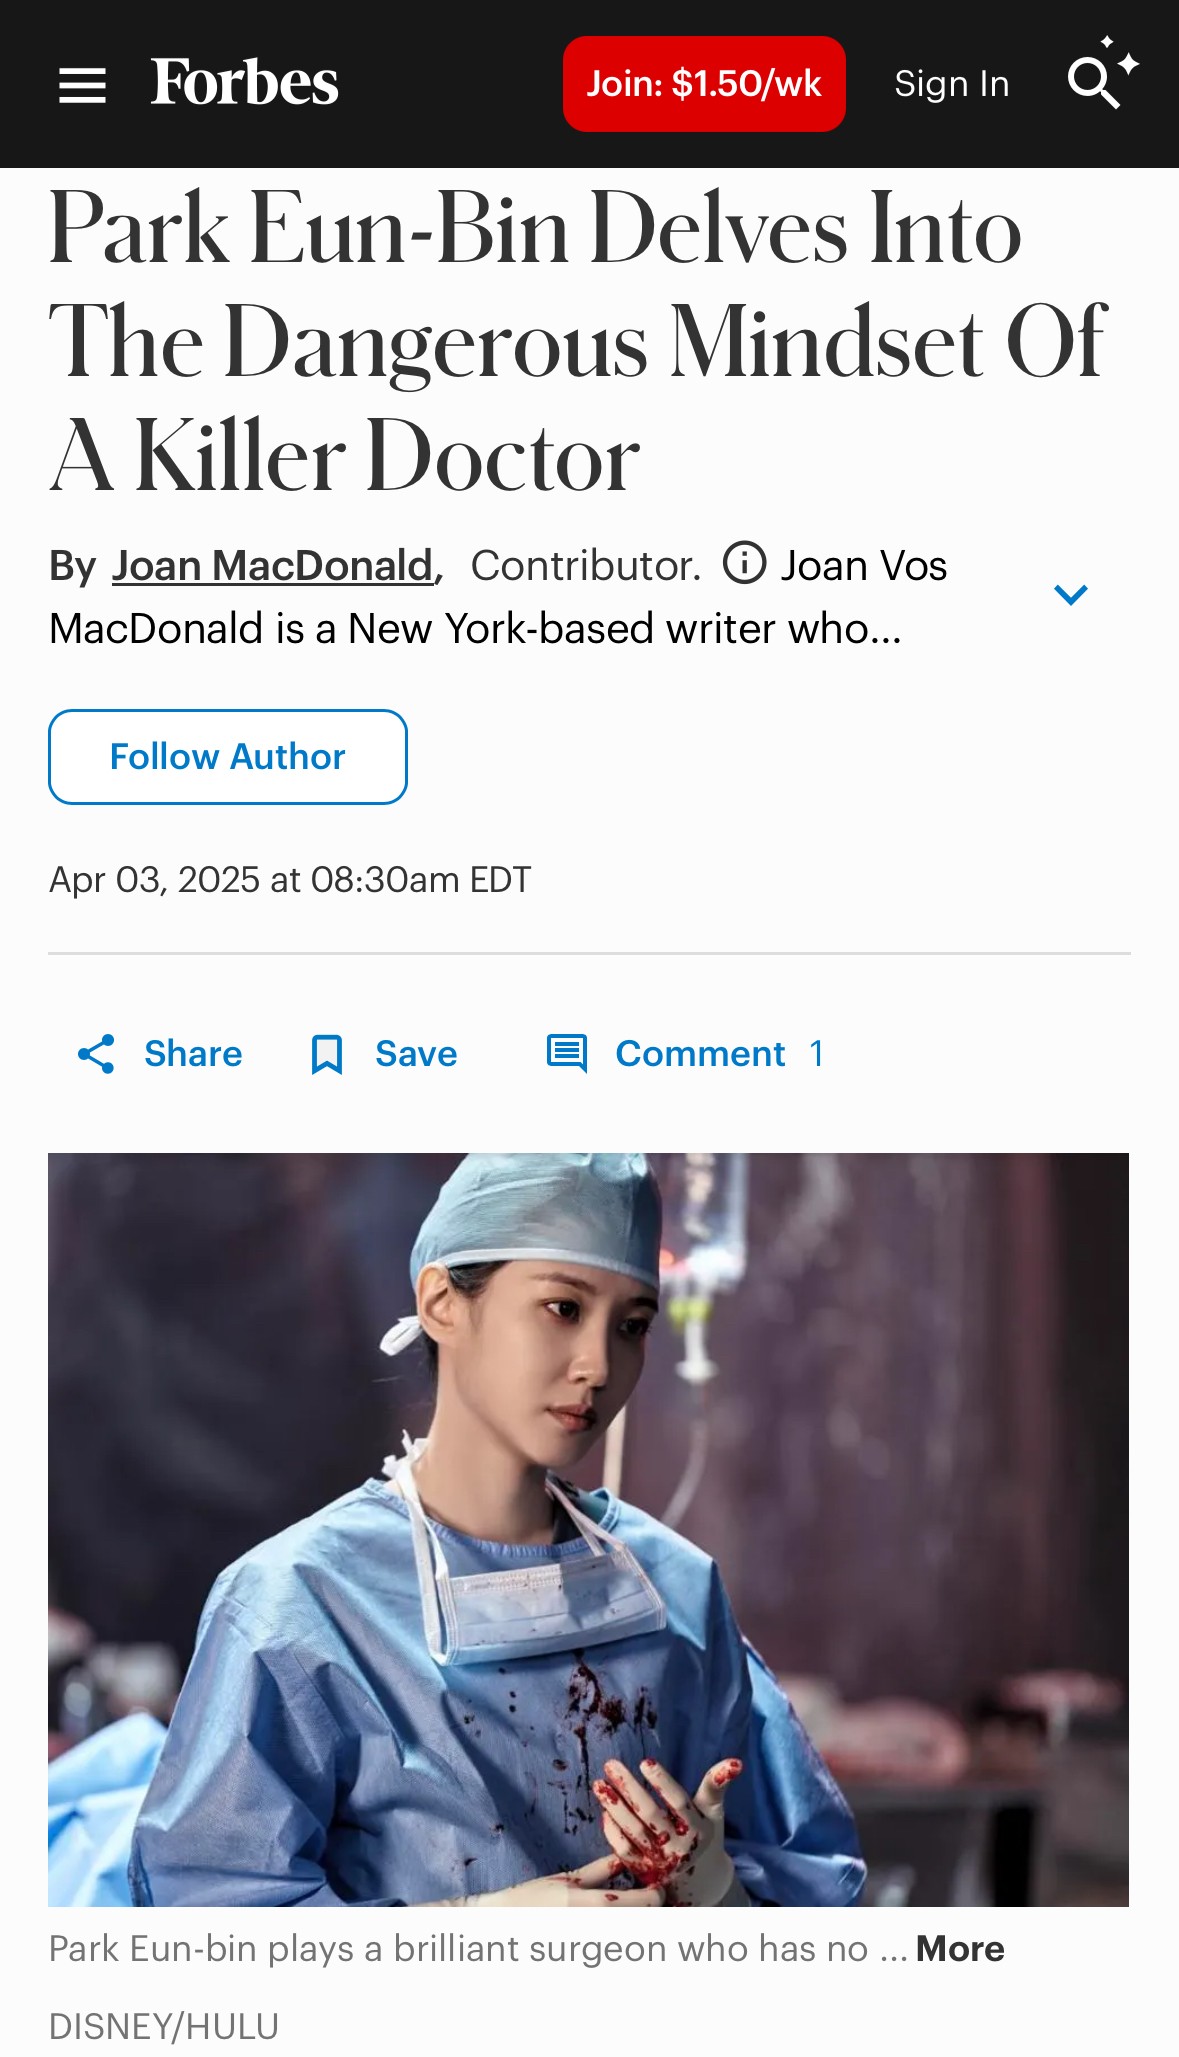Click the comment count number 1
This screenshot has height=2057, width=1179.
817,1054
